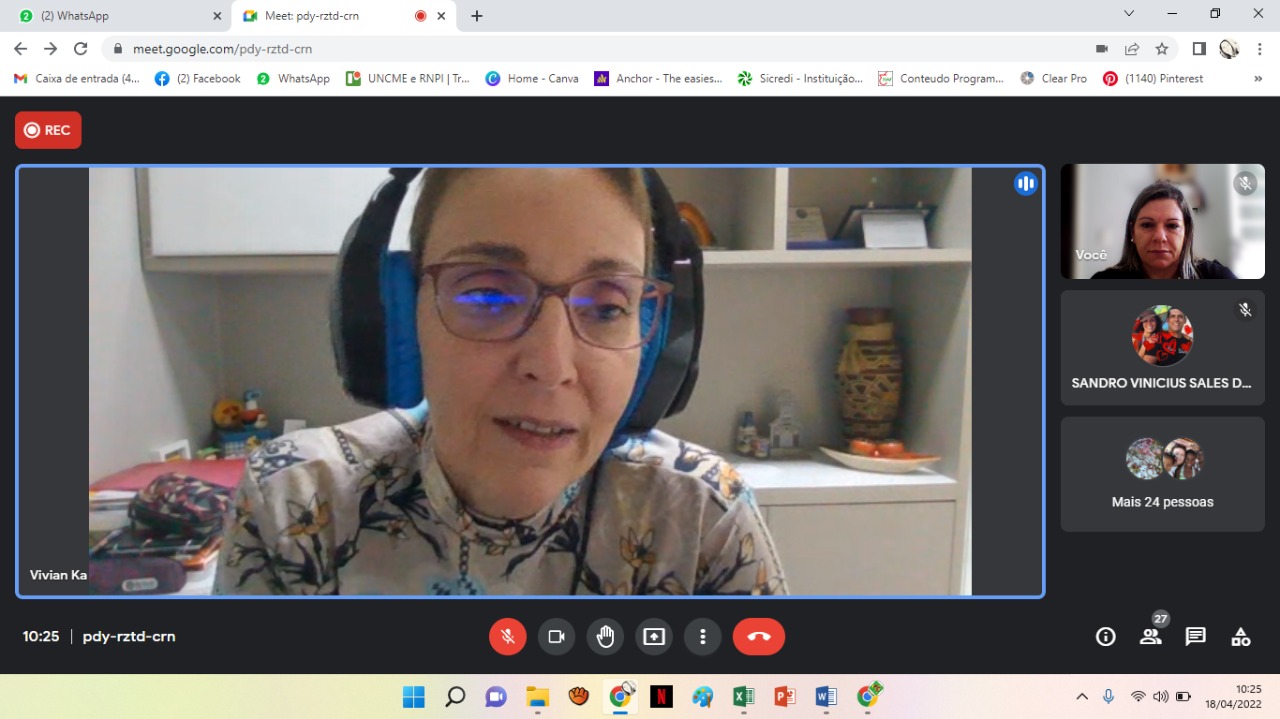Toggle the camera off

pos(557,636)
